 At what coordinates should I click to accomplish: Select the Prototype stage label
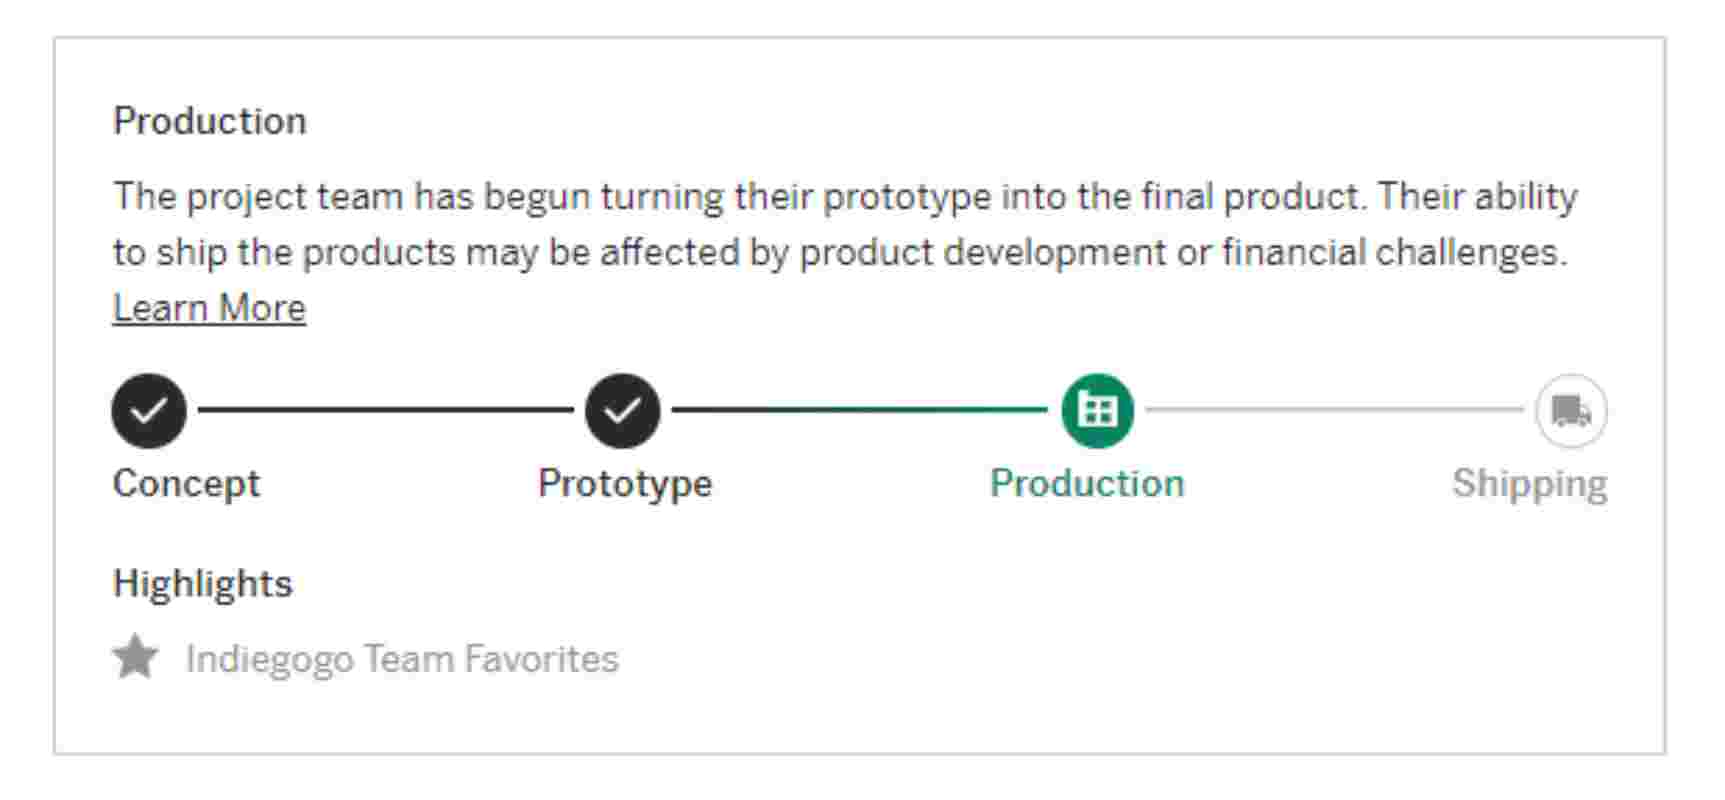[x=625, y=484]
